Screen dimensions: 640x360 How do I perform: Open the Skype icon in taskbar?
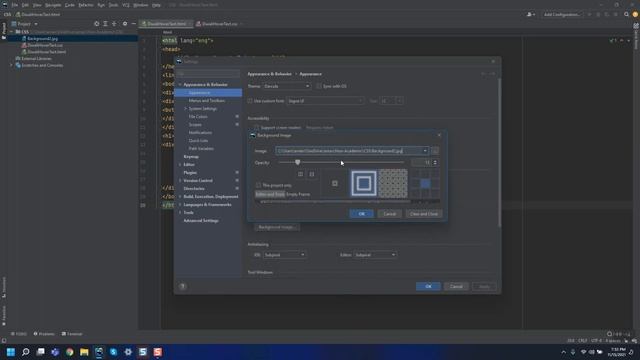pyautogui.click(x=113, y=352)
